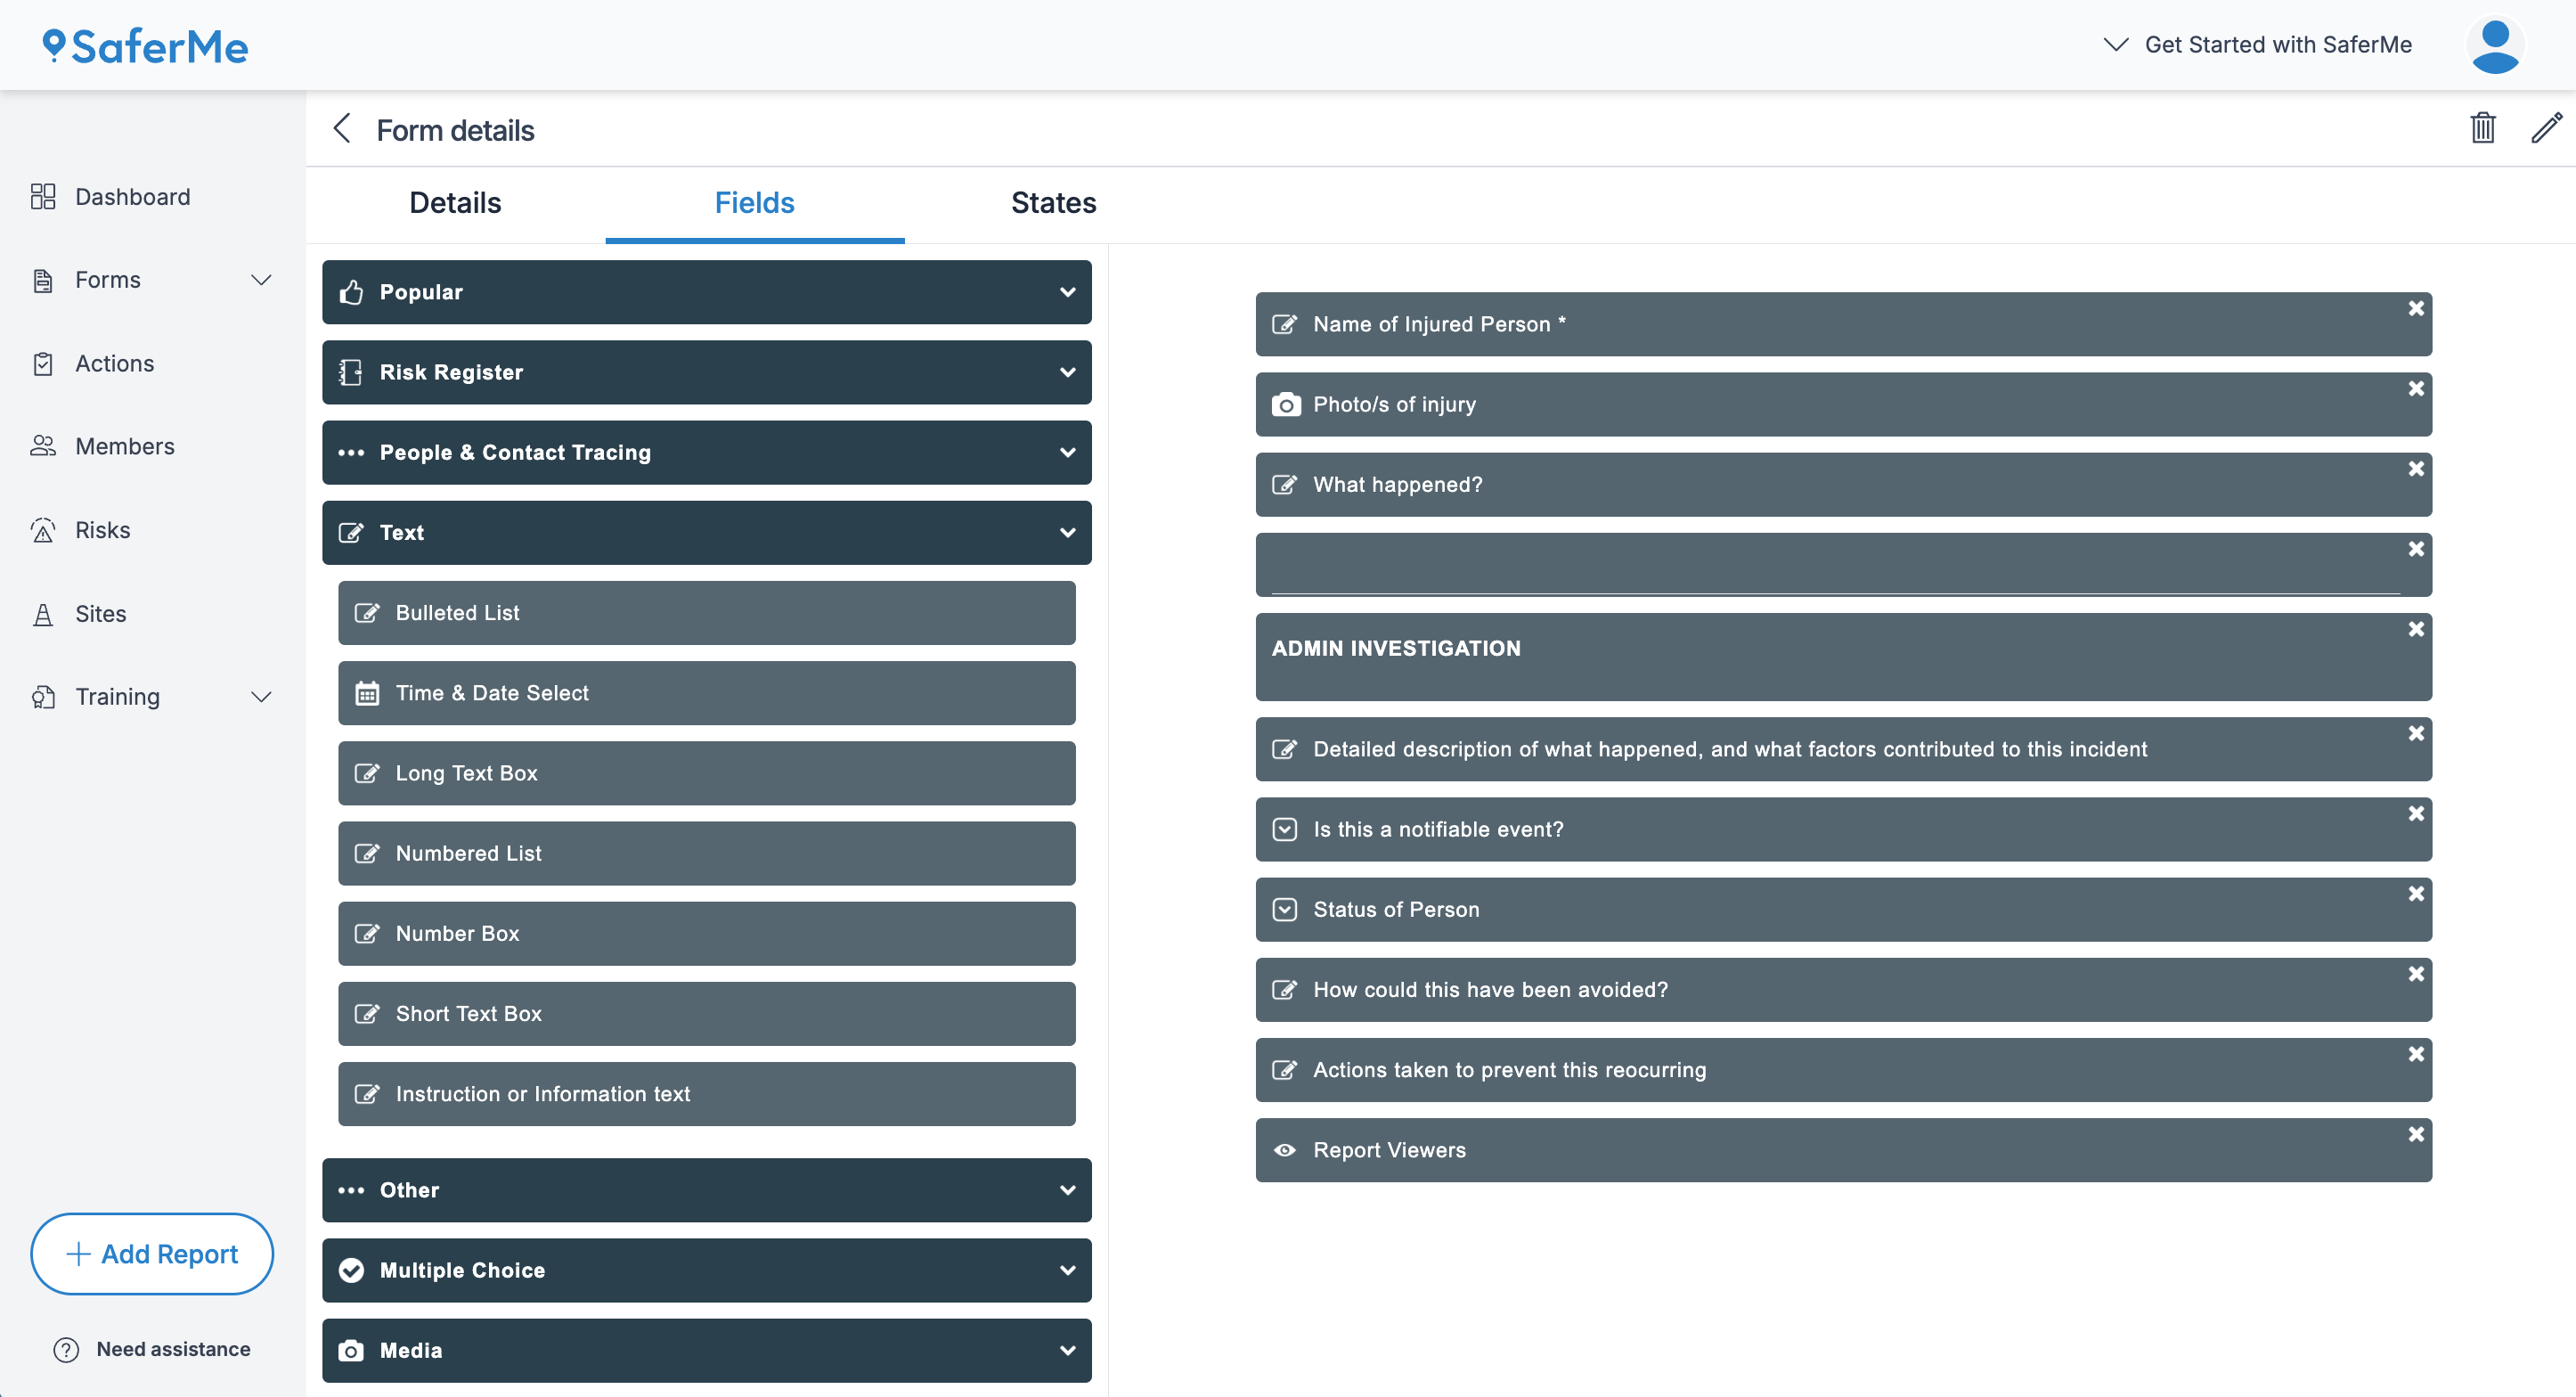Open the States tab

(1053, 202)
